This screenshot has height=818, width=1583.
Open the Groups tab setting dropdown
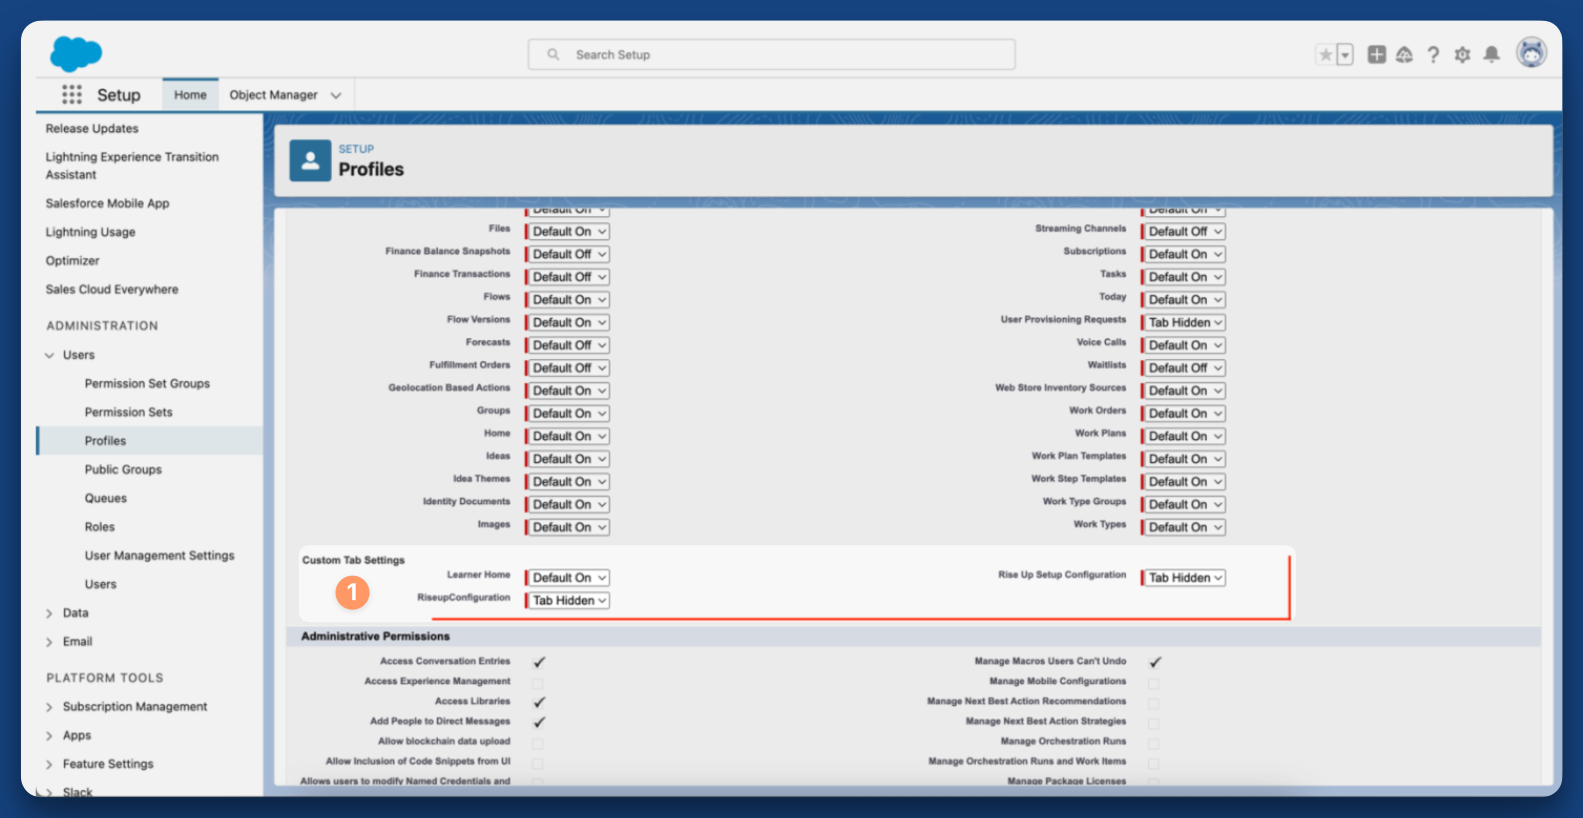click(x=567, y=413)
